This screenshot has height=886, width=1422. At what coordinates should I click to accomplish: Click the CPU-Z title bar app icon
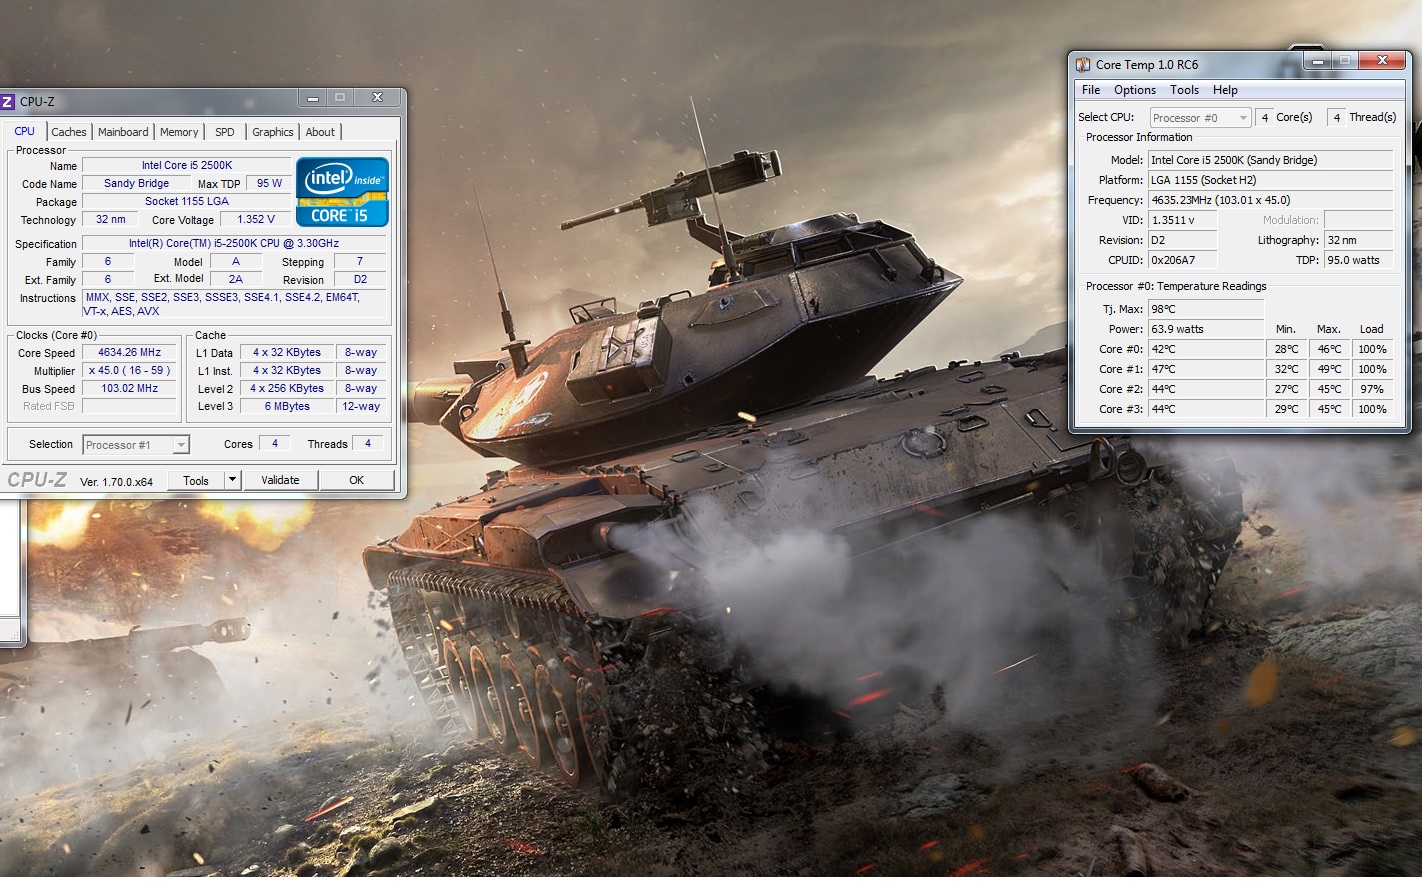7,101
